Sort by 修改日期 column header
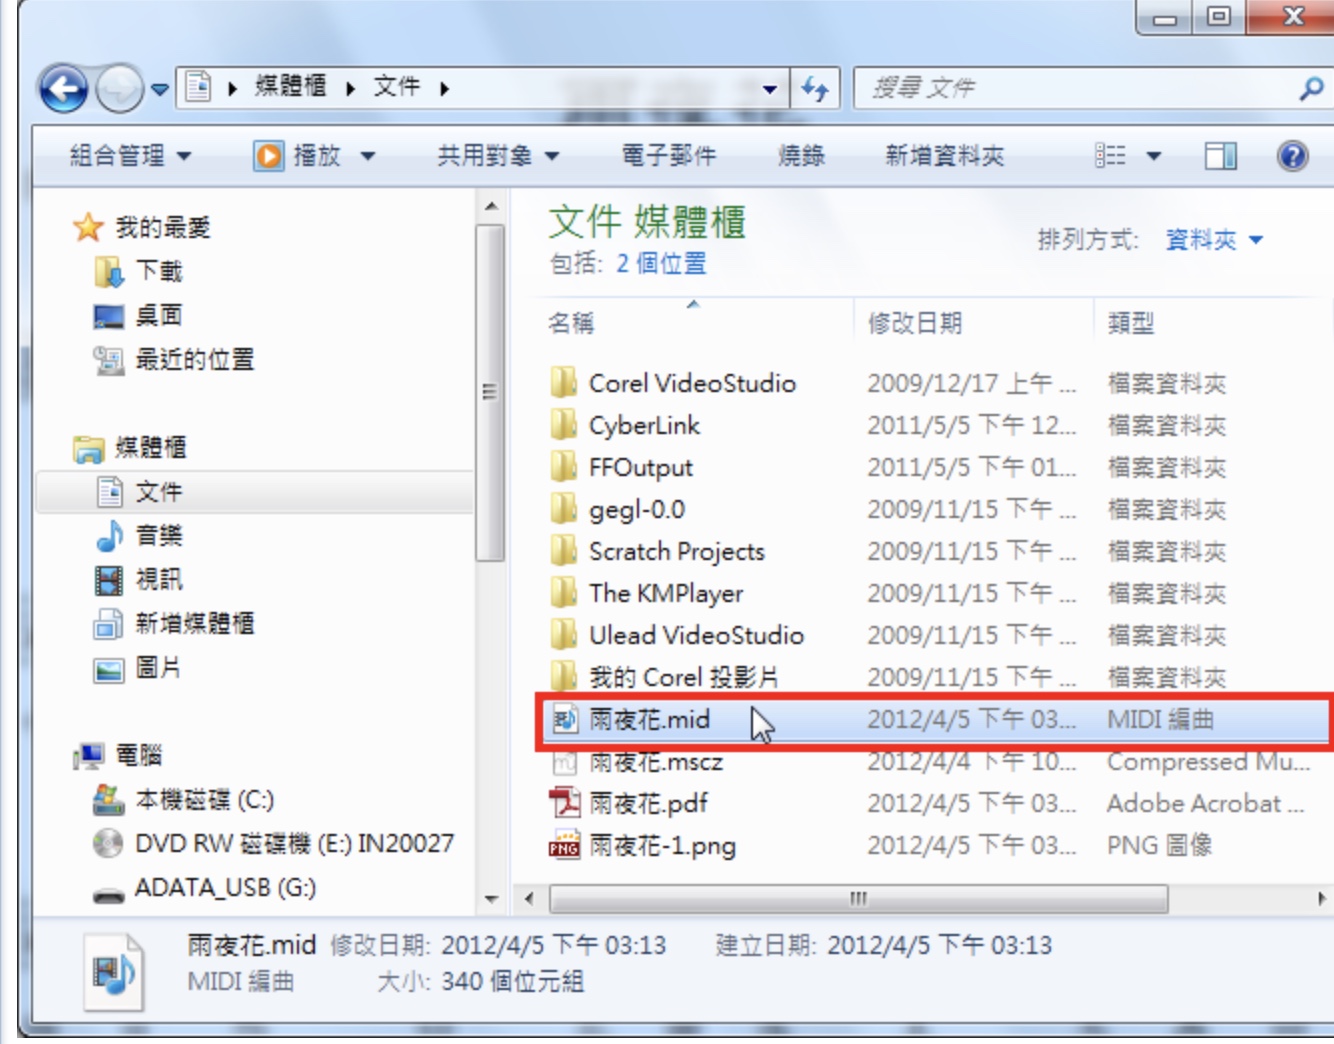This screenshot has width=1334, height=1044. tap(914, 323)
